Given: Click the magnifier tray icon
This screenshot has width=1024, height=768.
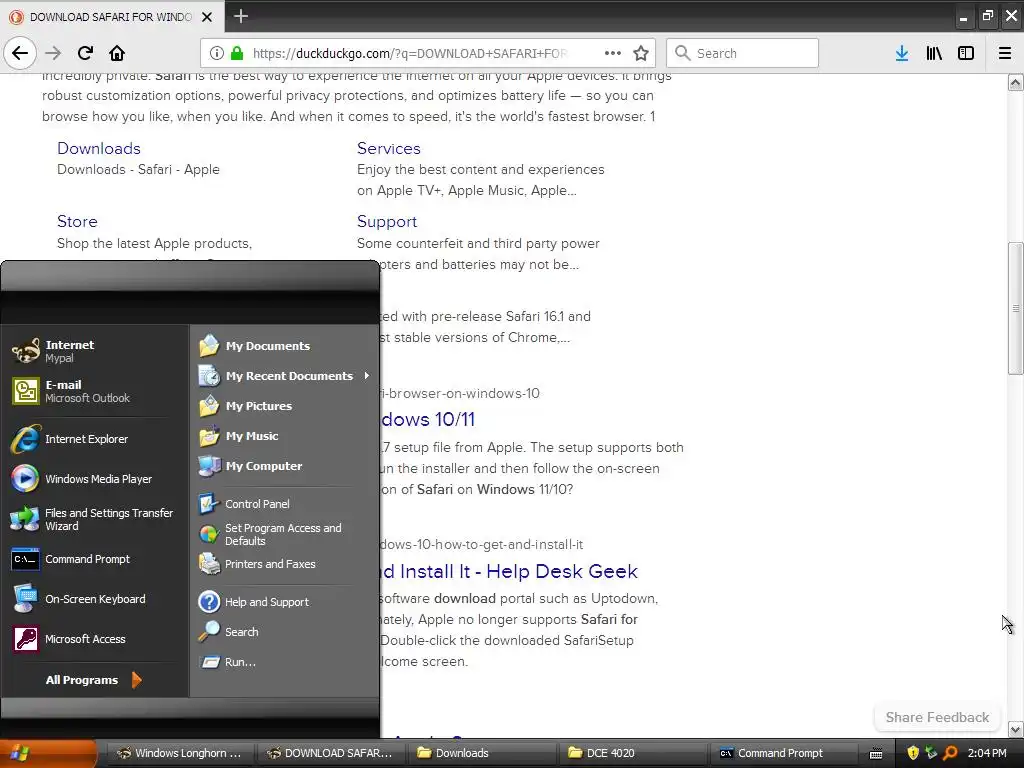Looking at the screenshot, I should tap(950, 753).
